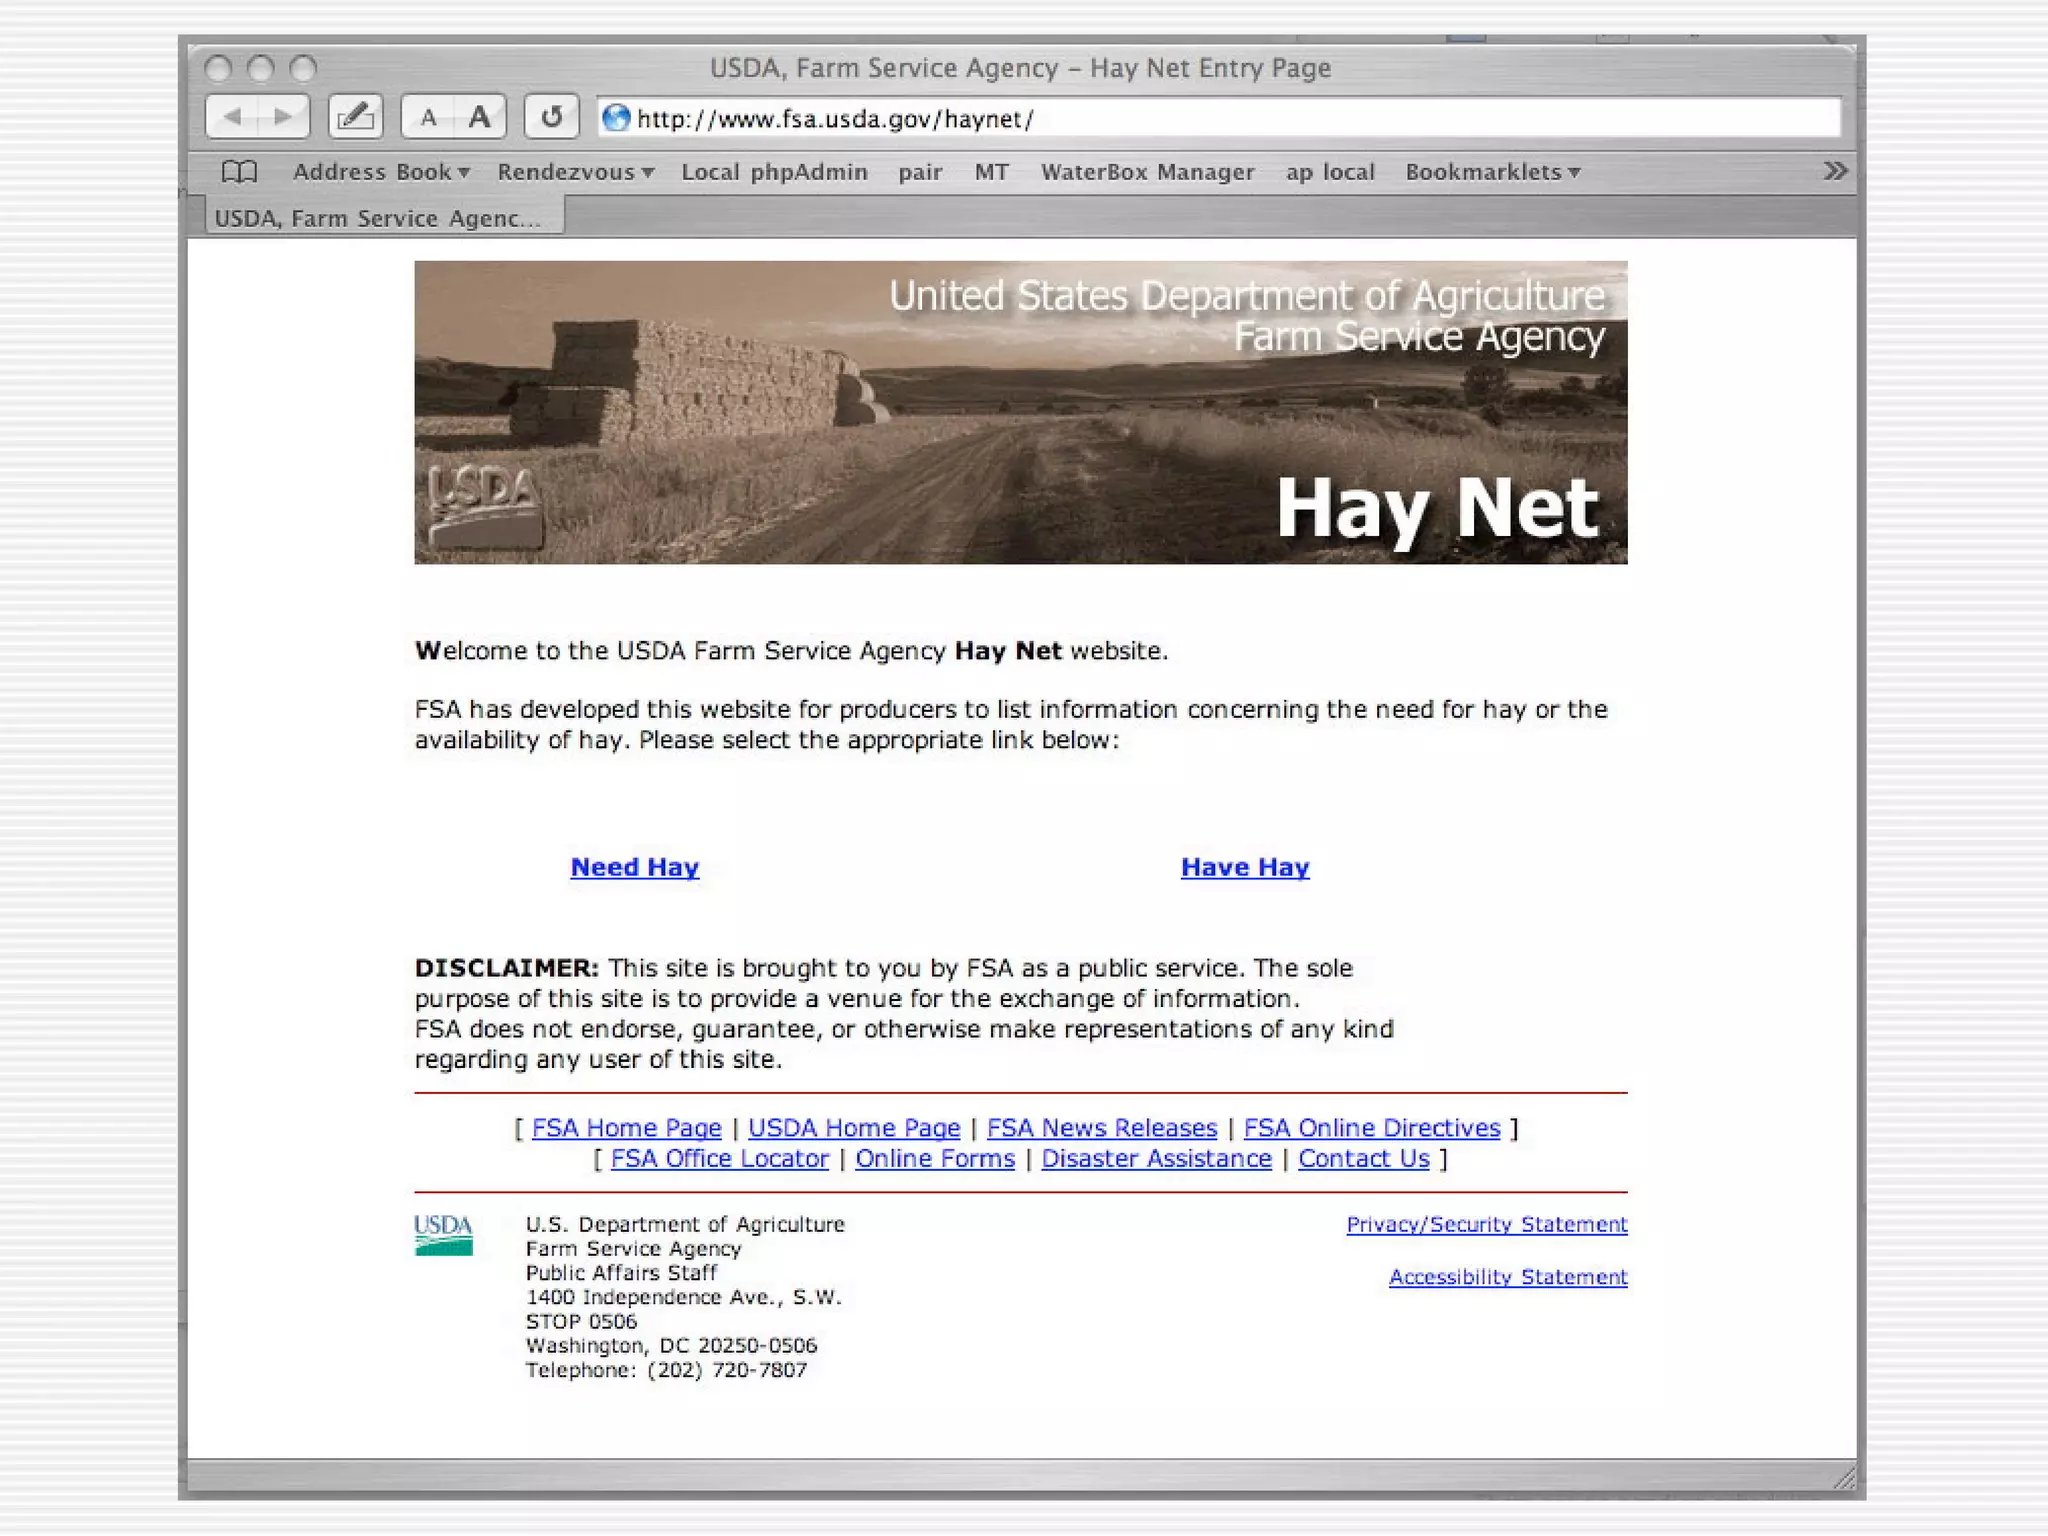Image resolution: width=2048 pixels, height=1536 pixels.
Task: Click the third window zoom circle button
Action: (303, 68)
